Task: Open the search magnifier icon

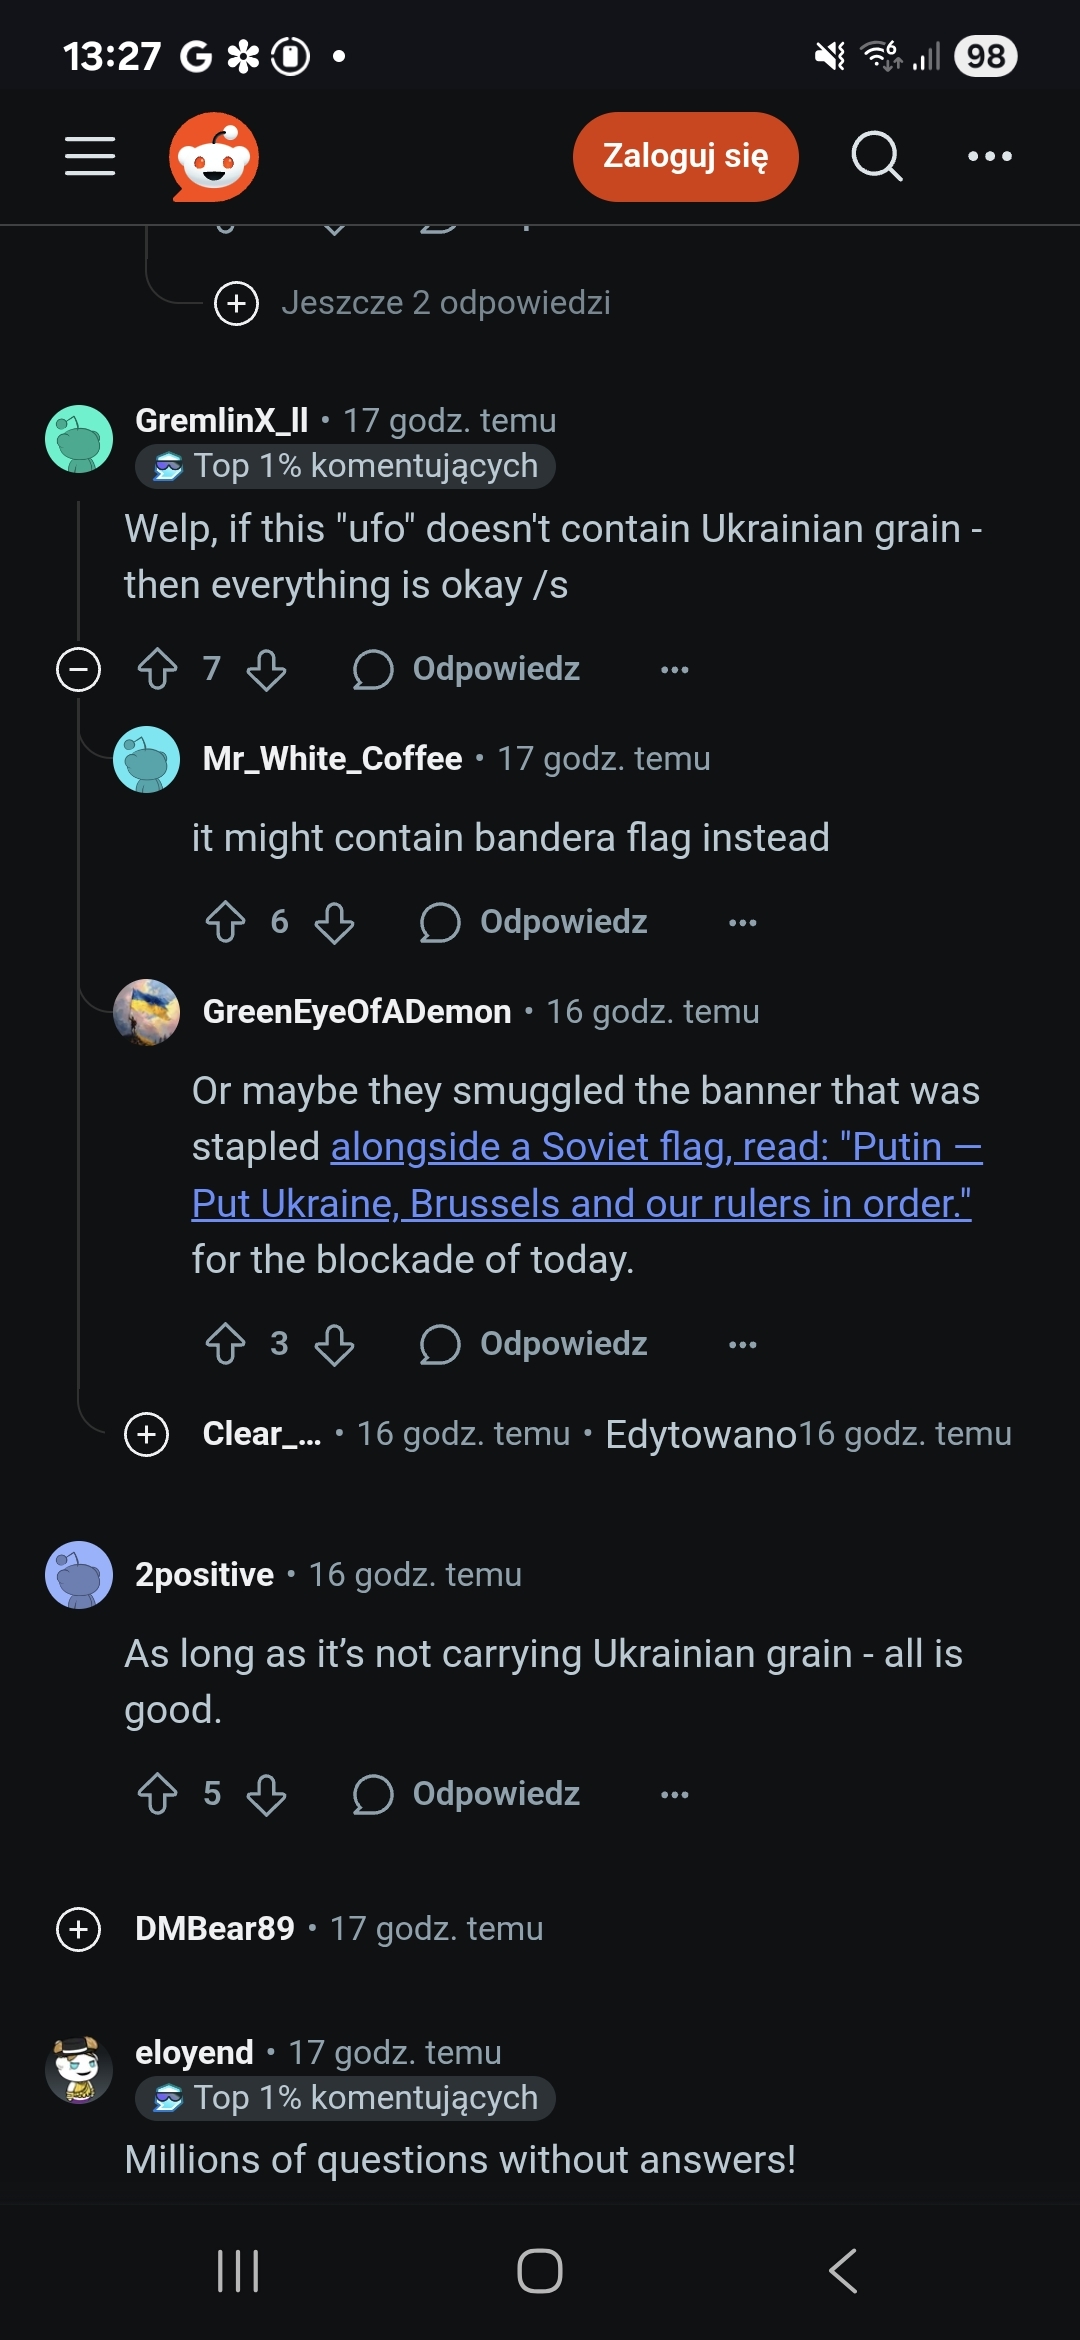Action: 877,156
